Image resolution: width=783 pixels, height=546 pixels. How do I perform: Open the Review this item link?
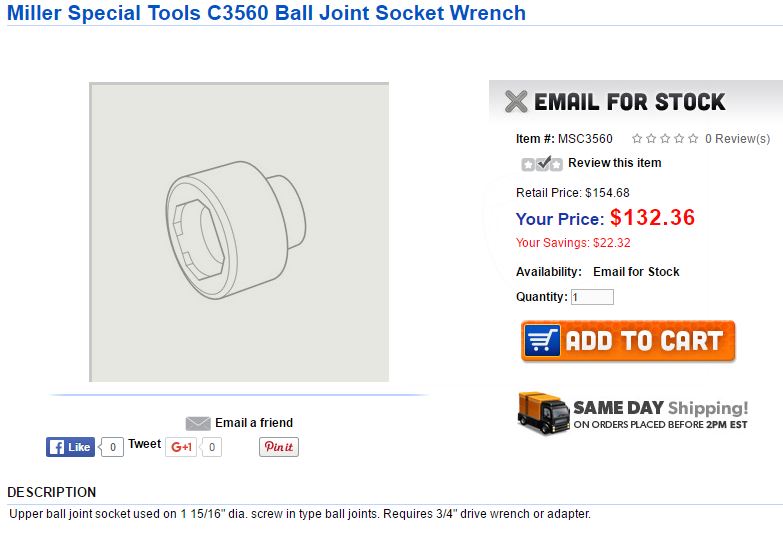pos(614,163)
